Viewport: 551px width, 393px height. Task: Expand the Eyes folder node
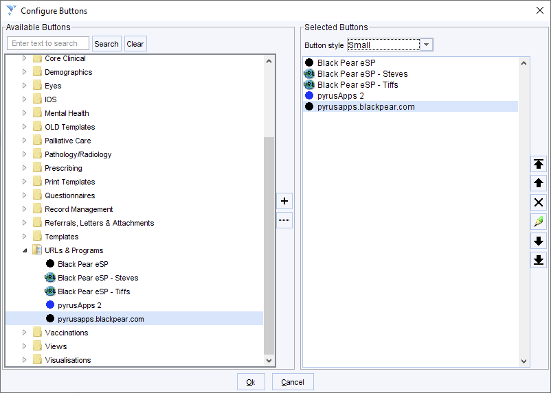click(x=24, y=85)
